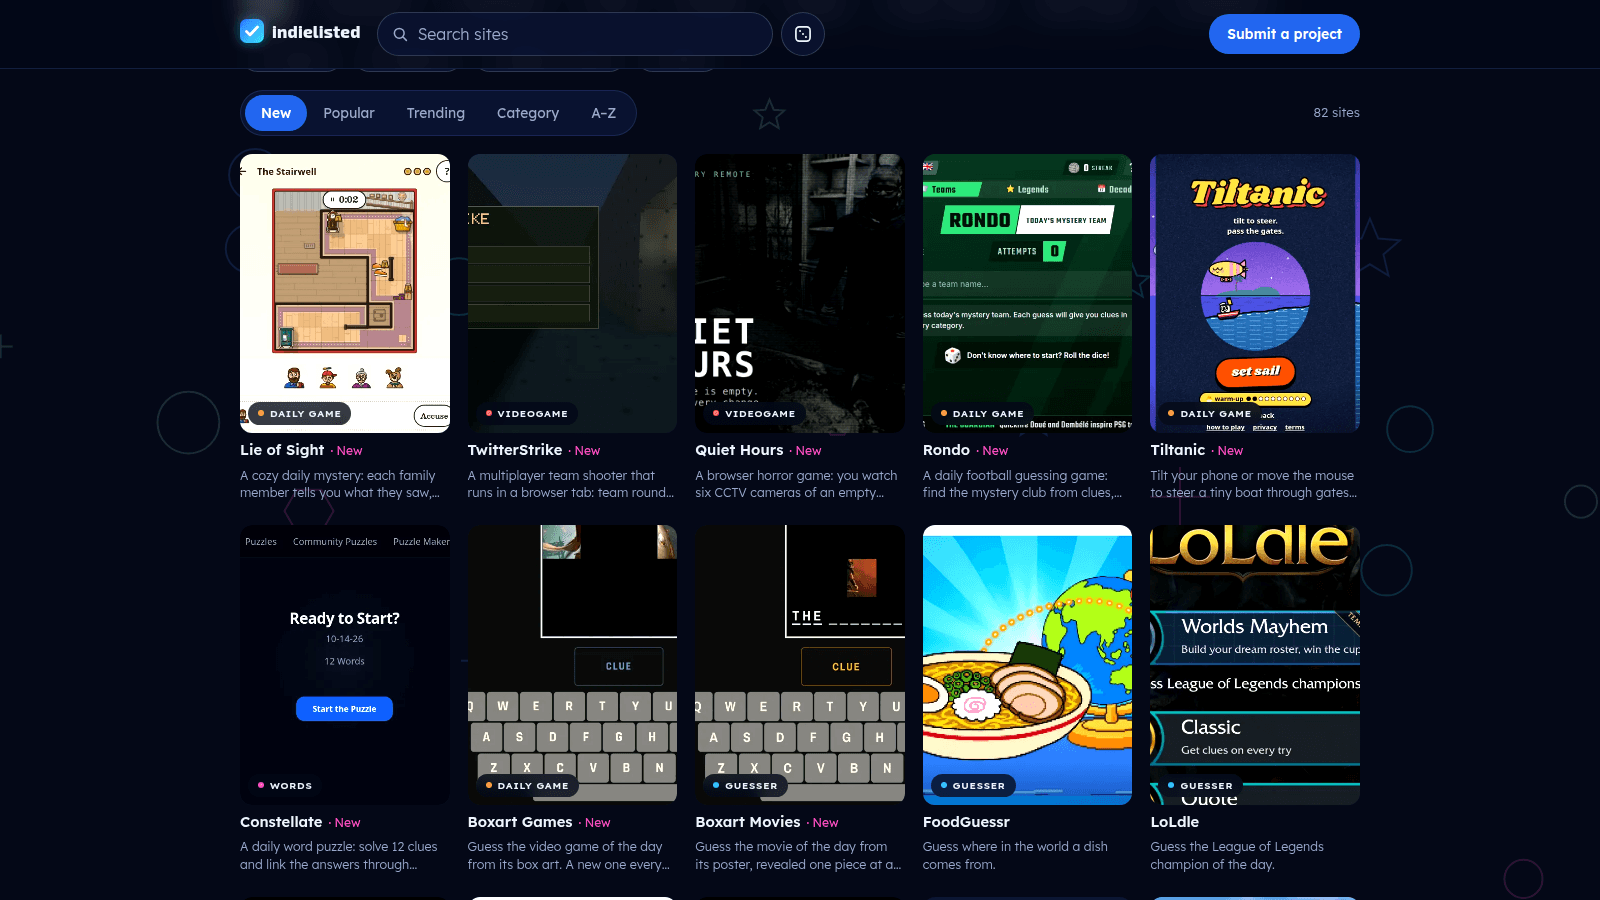Open the Quiet Hours preview thumbnail
Viewport: 1600px width, 900px height.
[800, 293]
